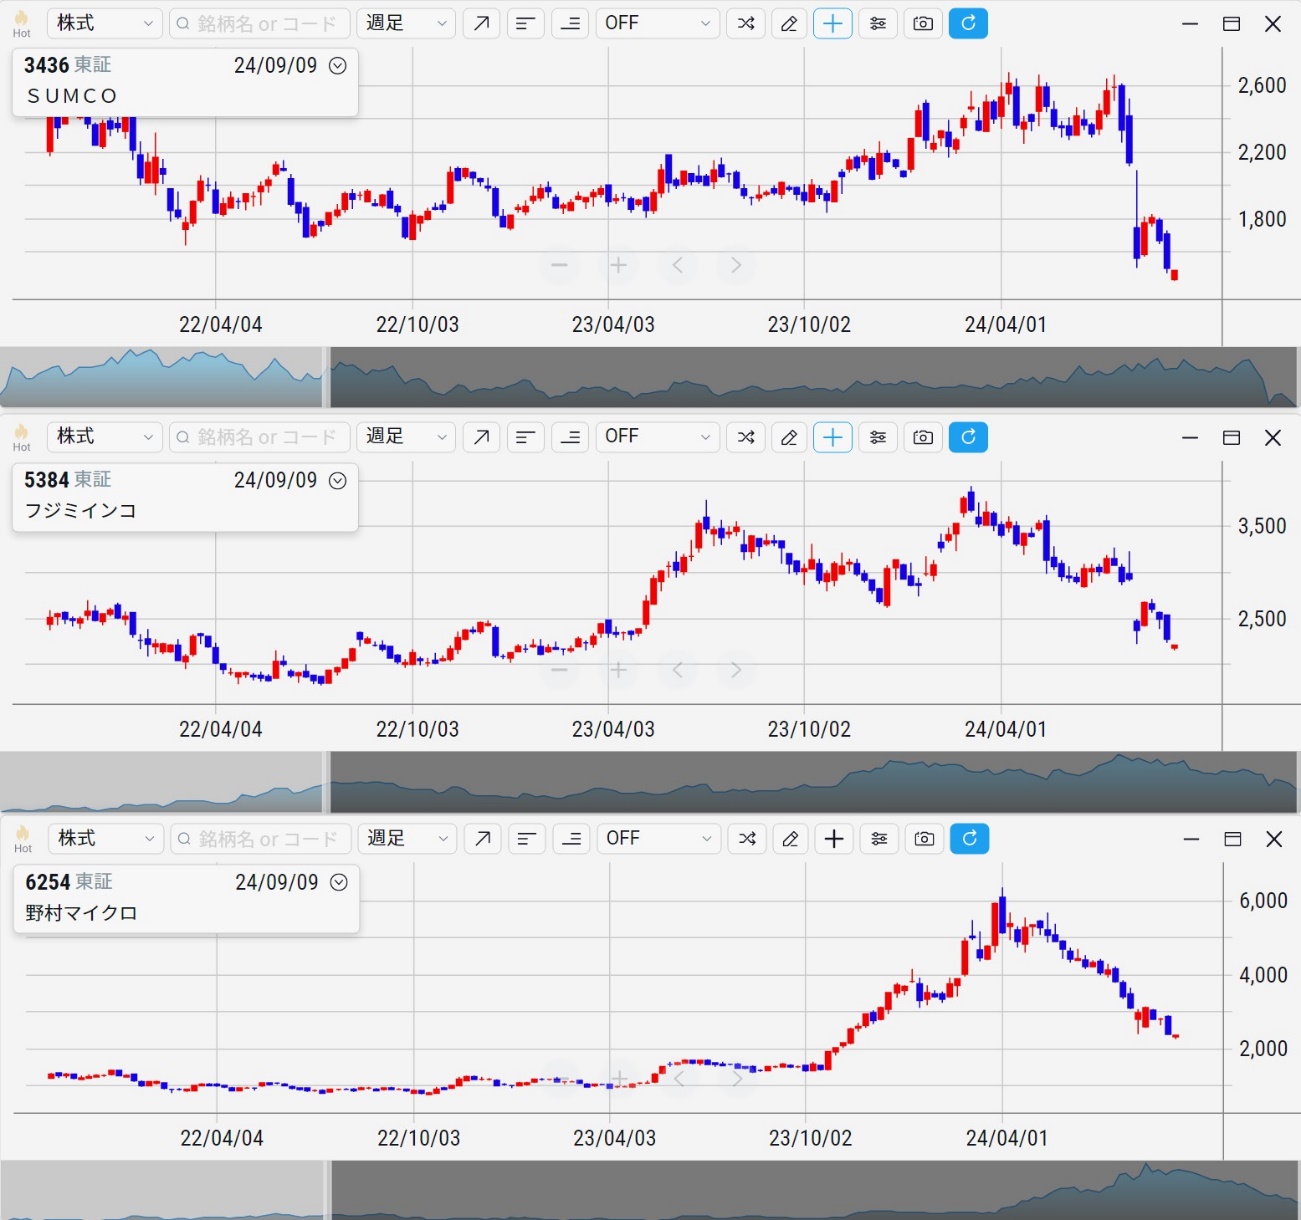Select trend line arrow tool in SUMCO chart

click(x=481, y=23)
